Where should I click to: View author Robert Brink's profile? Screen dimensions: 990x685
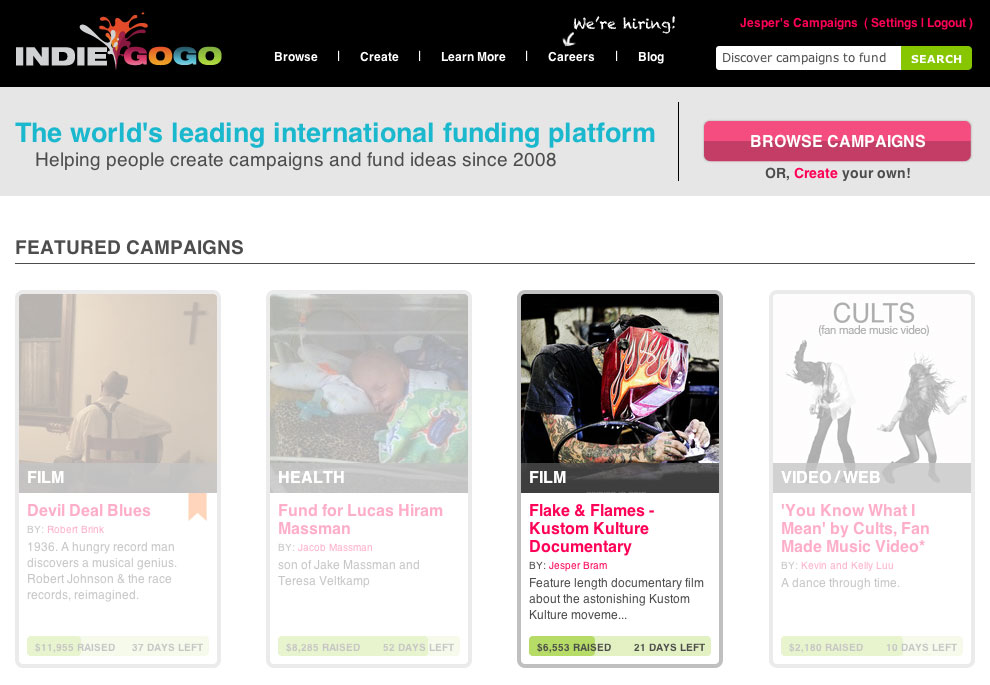click(75, 530)
